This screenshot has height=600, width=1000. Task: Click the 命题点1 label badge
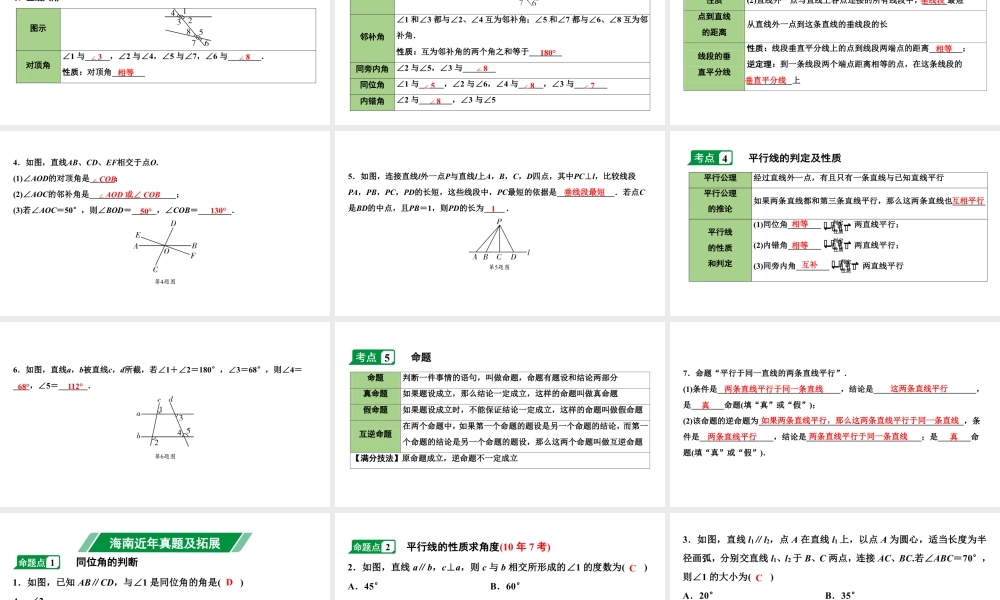pyautogui.click(x=38, y=563)
